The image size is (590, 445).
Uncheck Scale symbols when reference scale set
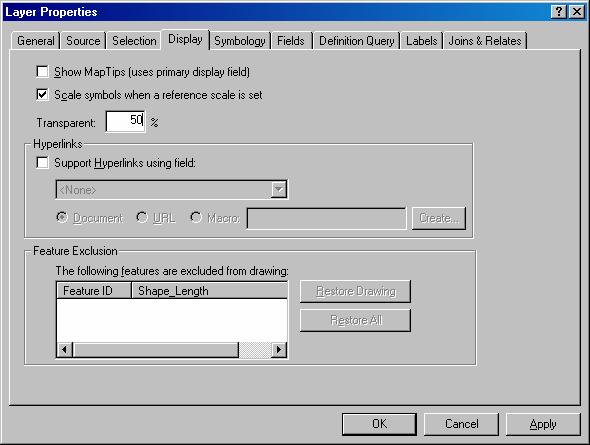point(42,94)
